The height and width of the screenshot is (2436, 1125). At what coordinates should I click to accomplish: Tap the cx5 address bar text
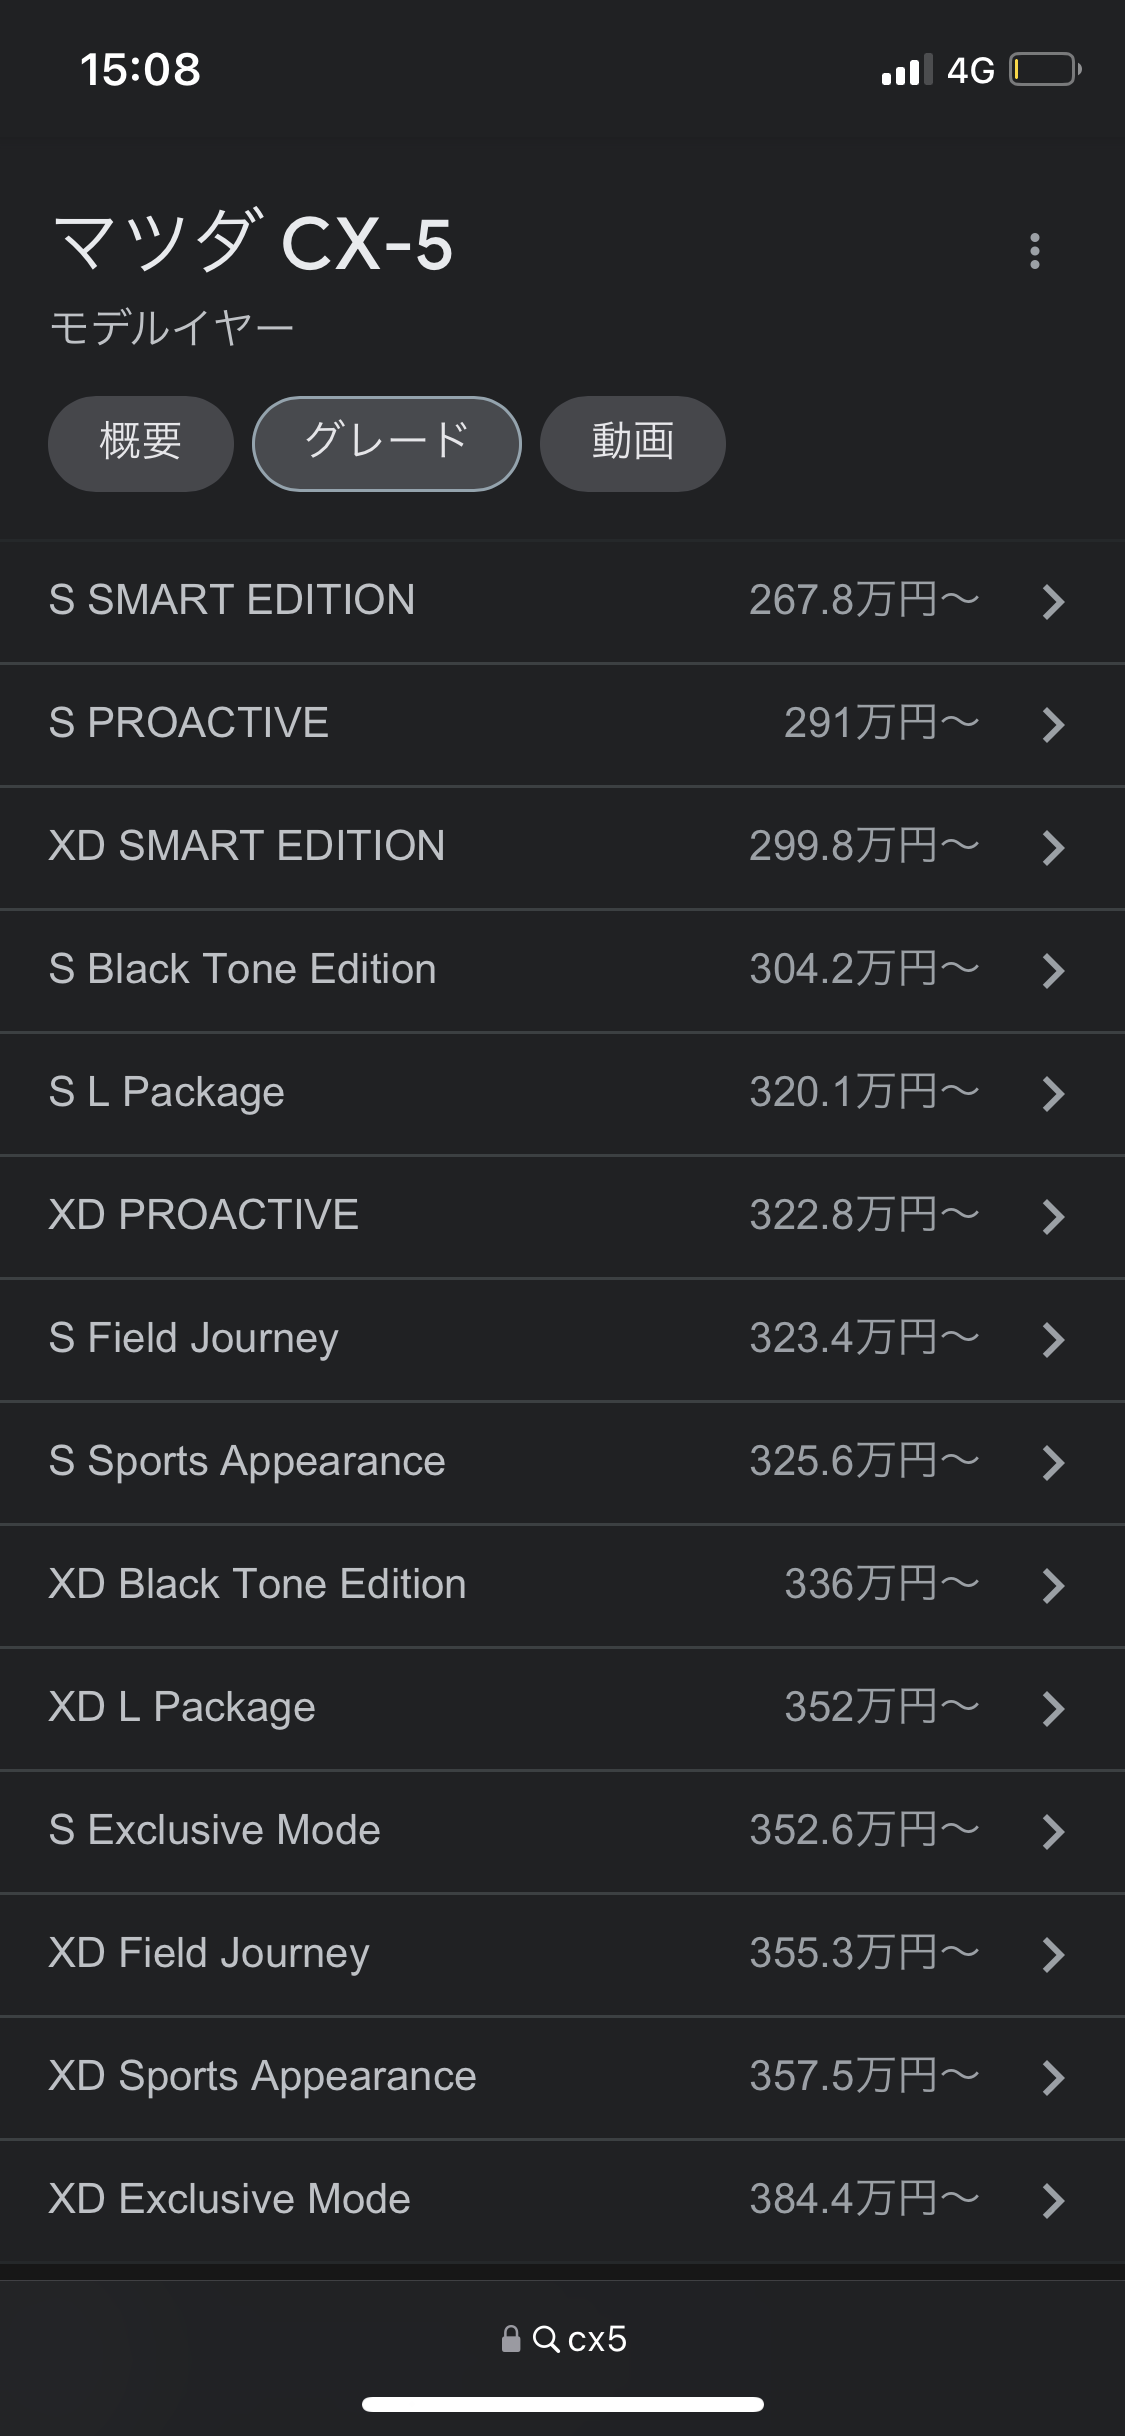pyautogui.click(x=597, y=2338)
